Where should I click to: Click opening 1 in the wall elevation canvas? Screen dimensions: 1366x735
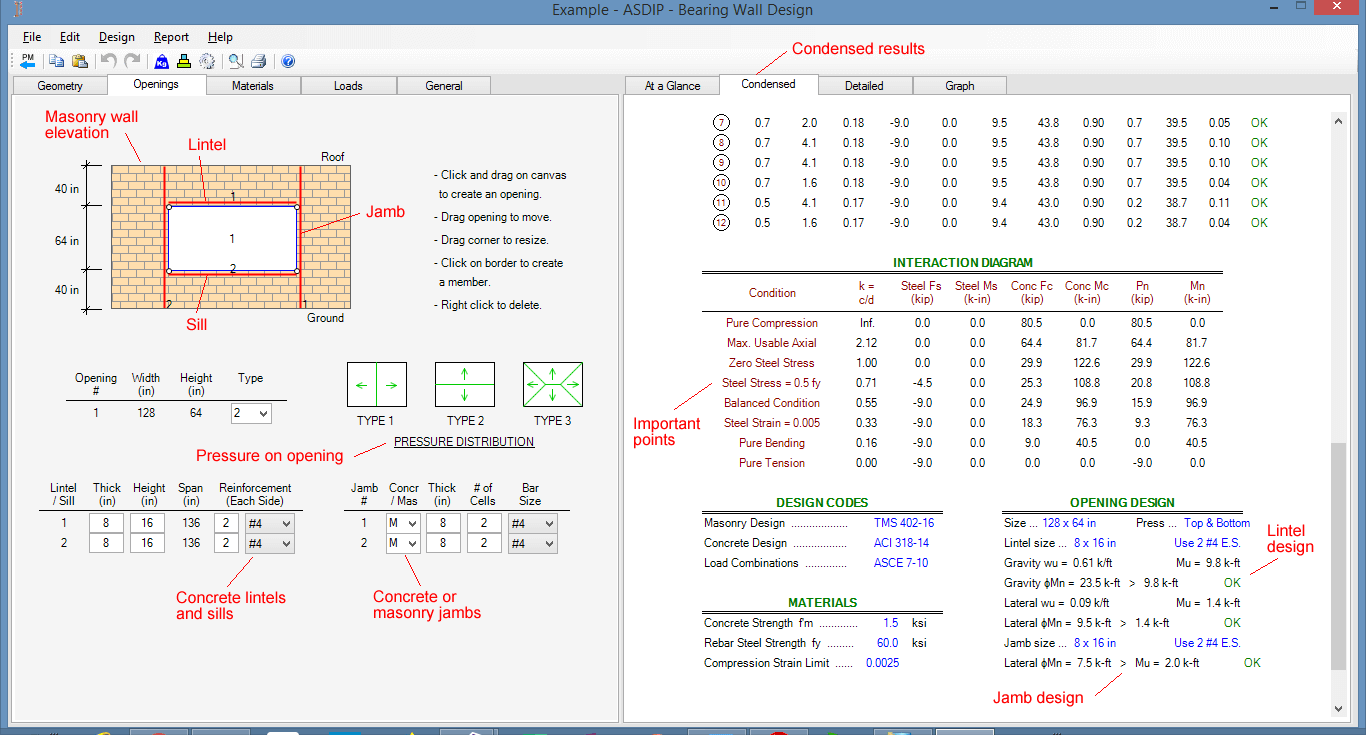tap(232, 238)
